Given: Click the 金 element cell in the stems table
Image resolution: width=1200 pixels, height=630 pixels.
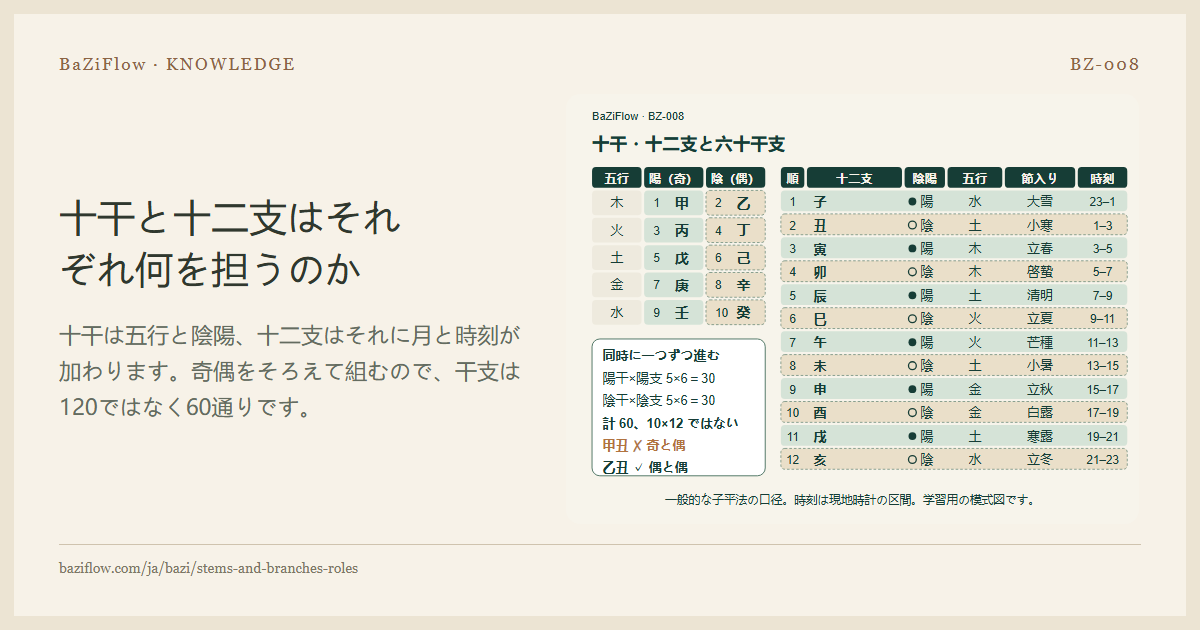Looking at the screenshot, I should coord(616,285).
